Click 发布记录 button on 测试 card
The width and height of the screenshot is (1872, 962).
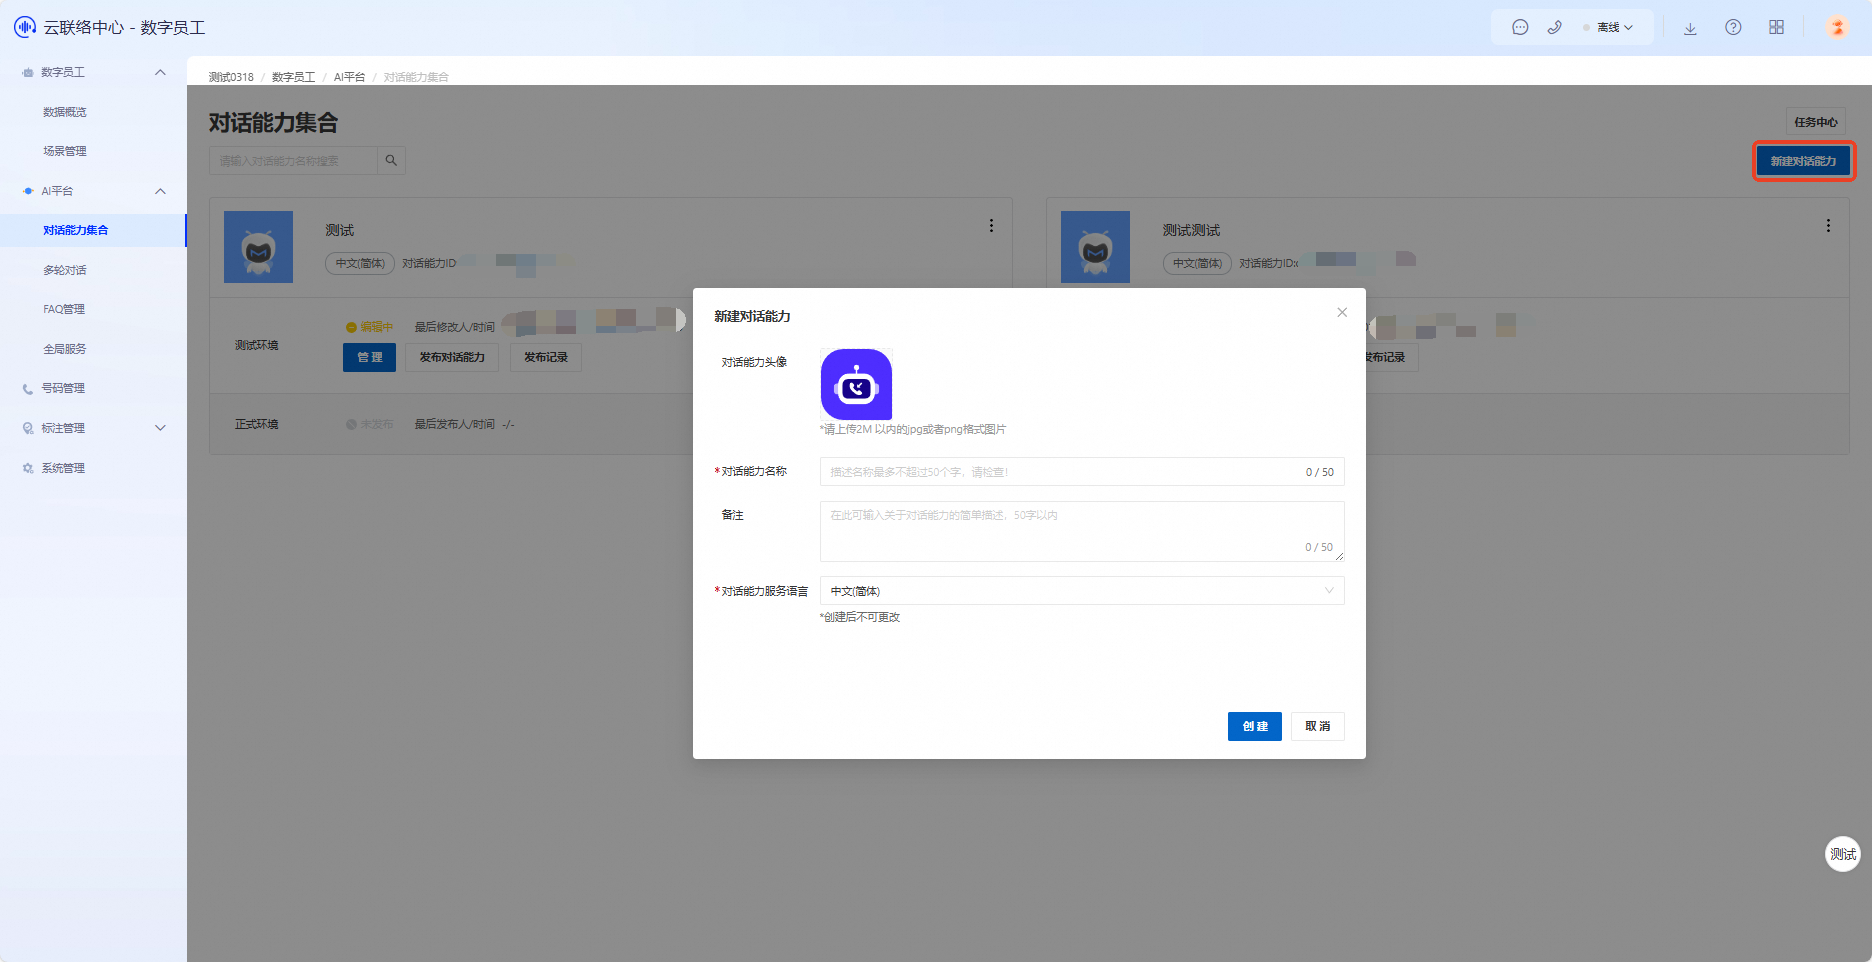[546, 357]
